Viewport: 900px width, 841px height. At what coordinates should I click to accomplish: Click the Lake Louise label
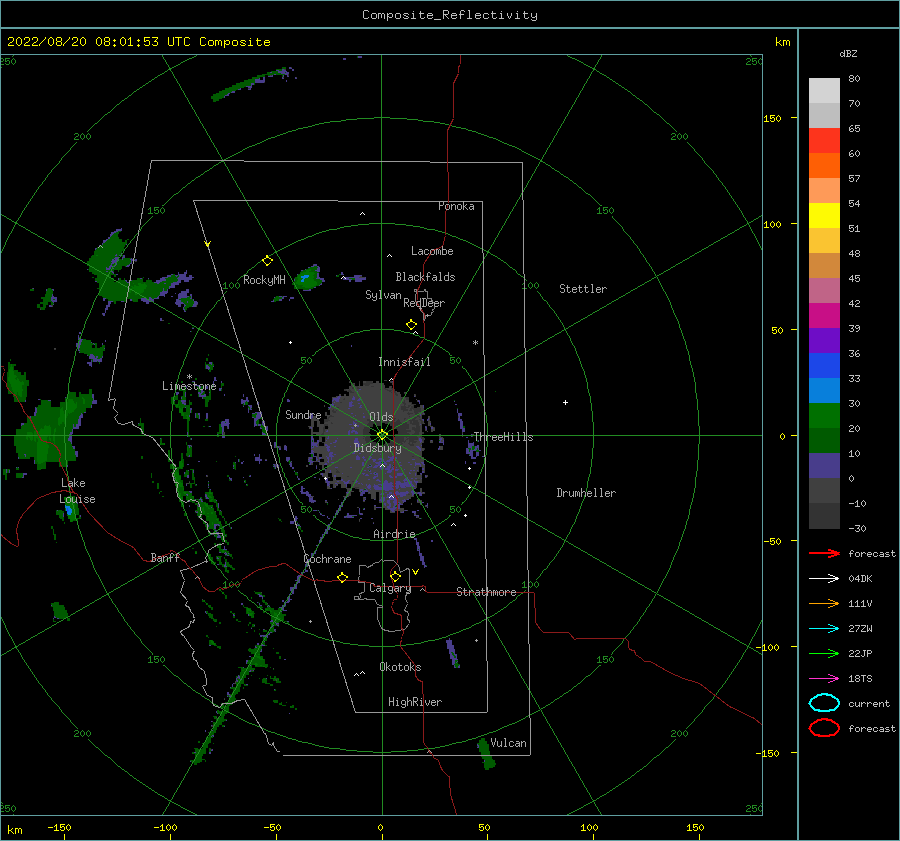tap(77, 491)
